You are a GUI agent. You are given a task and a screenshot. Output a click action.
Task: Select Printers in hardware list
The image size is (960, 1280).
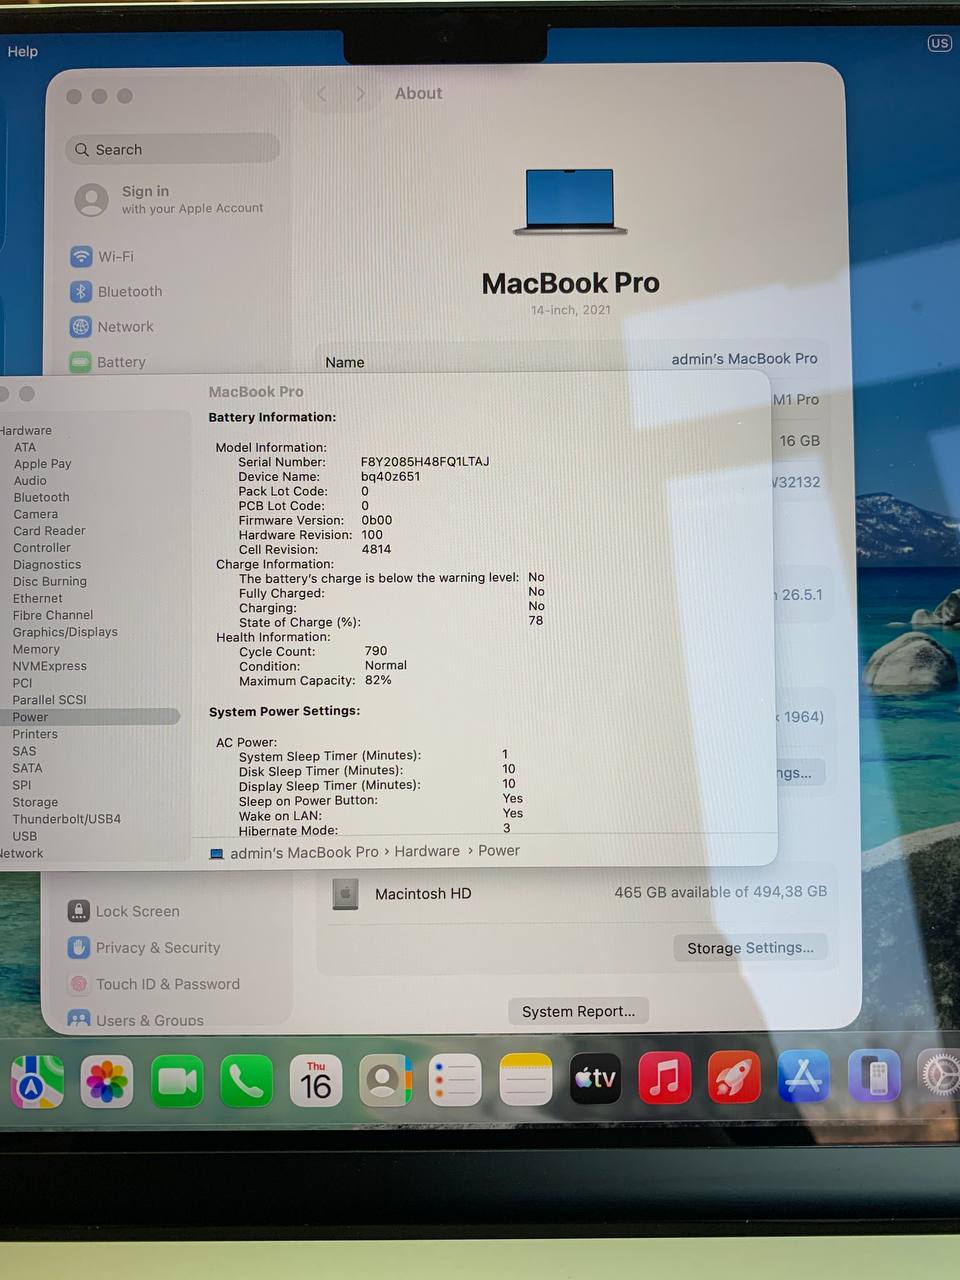35,734
